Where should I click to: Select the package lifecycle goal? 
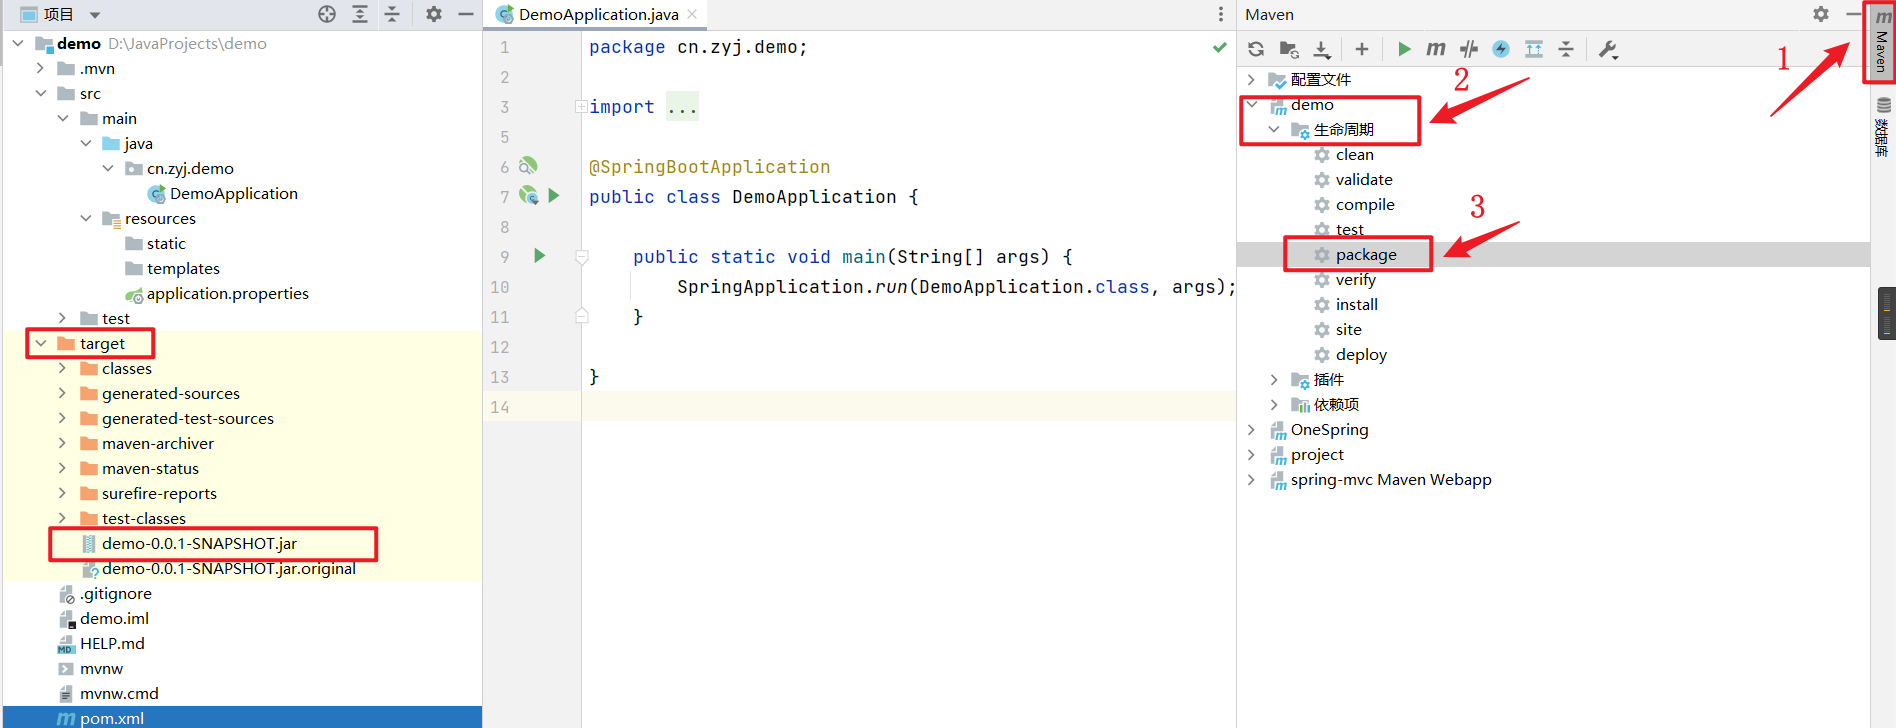(1365, 255)
